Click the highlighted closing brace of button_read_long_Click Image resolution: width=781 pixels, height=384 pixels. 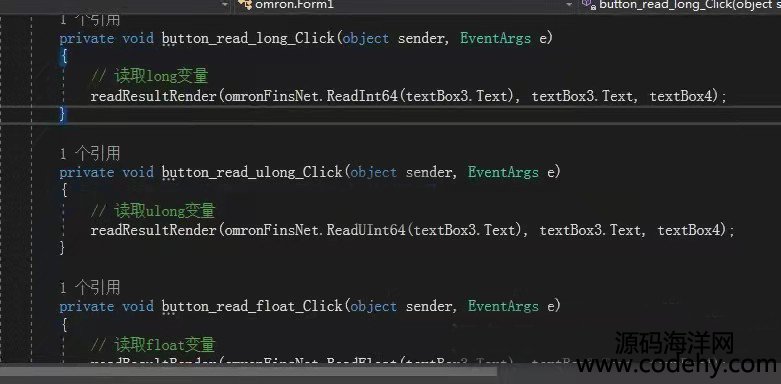point(62,115)
